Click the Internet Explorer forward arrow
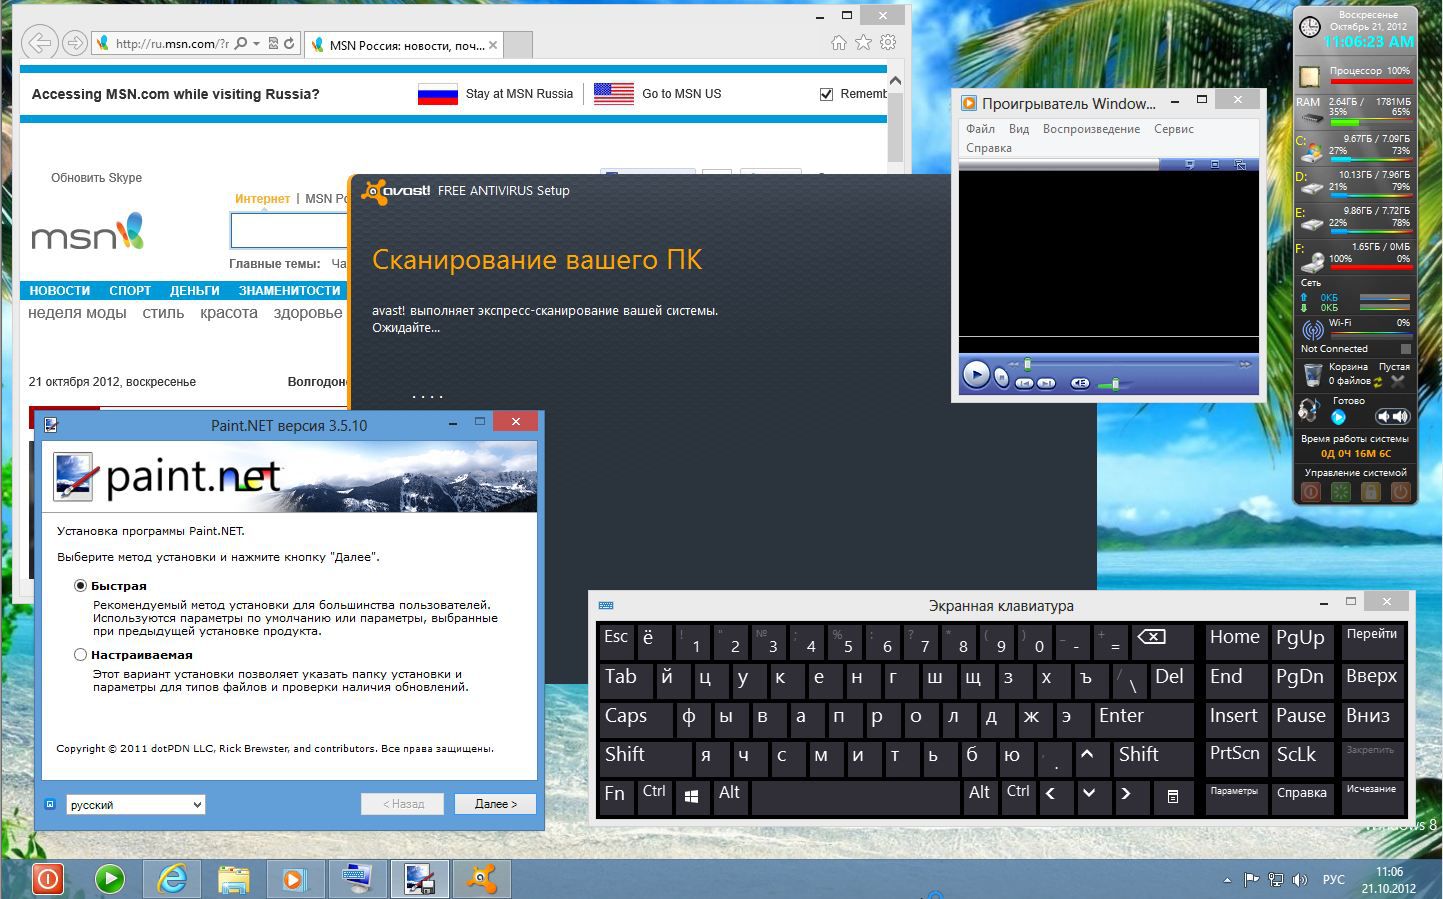 [73, 43]
